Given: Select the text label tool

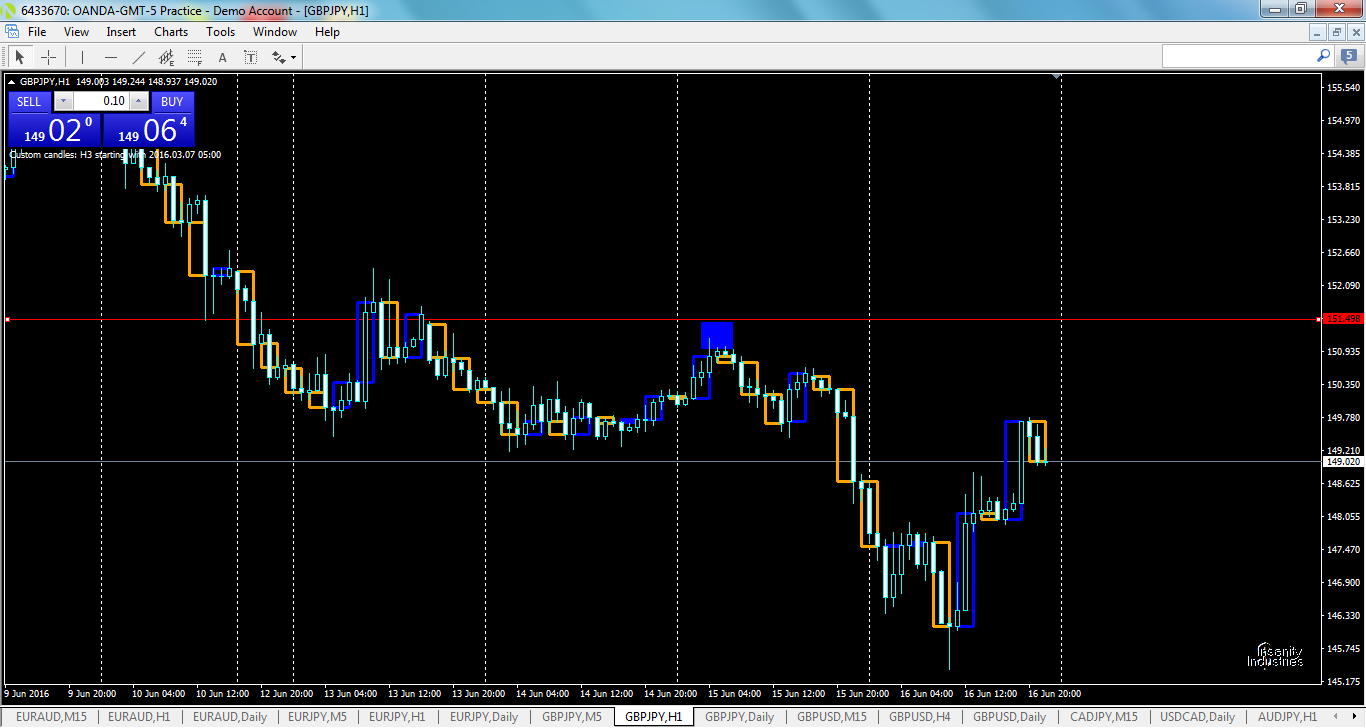Looking at the screenshot, I should tap(250, 56).
